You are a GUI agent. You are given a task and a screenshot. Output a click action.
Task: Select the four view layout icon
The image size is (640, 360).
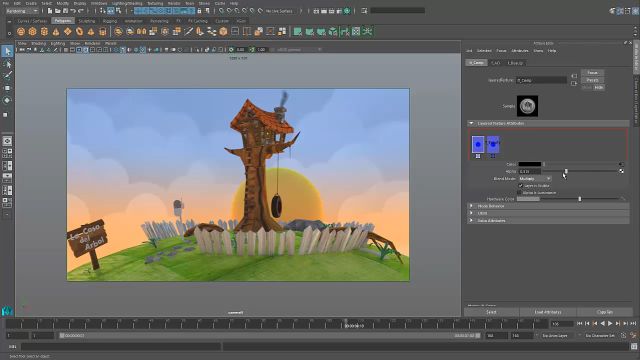point(7,153)
